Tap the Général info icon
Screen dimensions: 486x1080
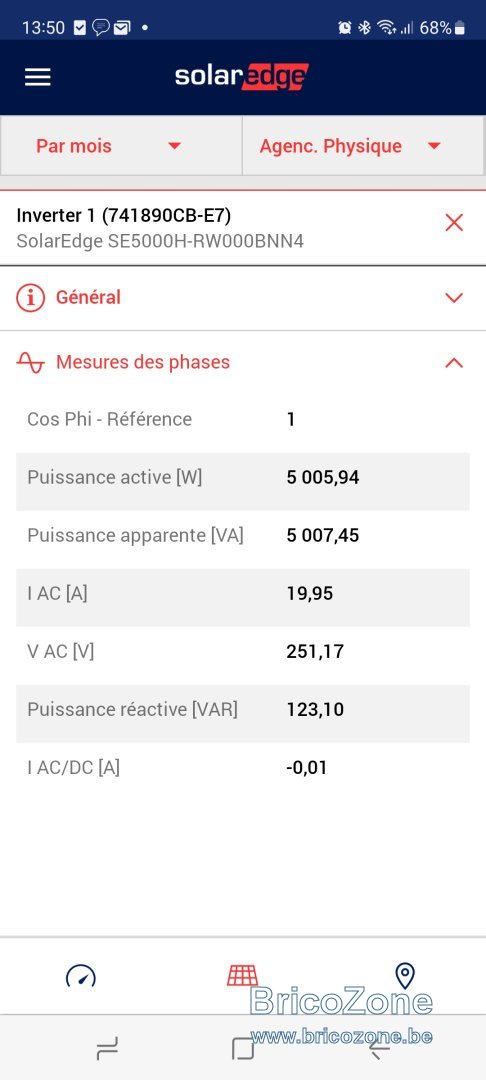point(30,298)
